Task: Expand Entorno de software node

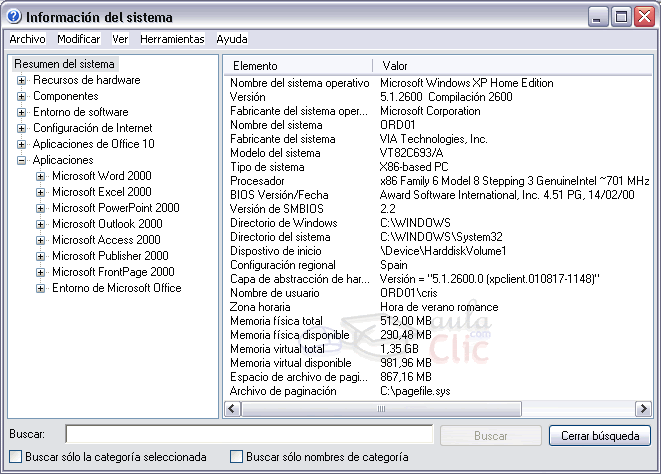Action: click(x=21, y=112)
